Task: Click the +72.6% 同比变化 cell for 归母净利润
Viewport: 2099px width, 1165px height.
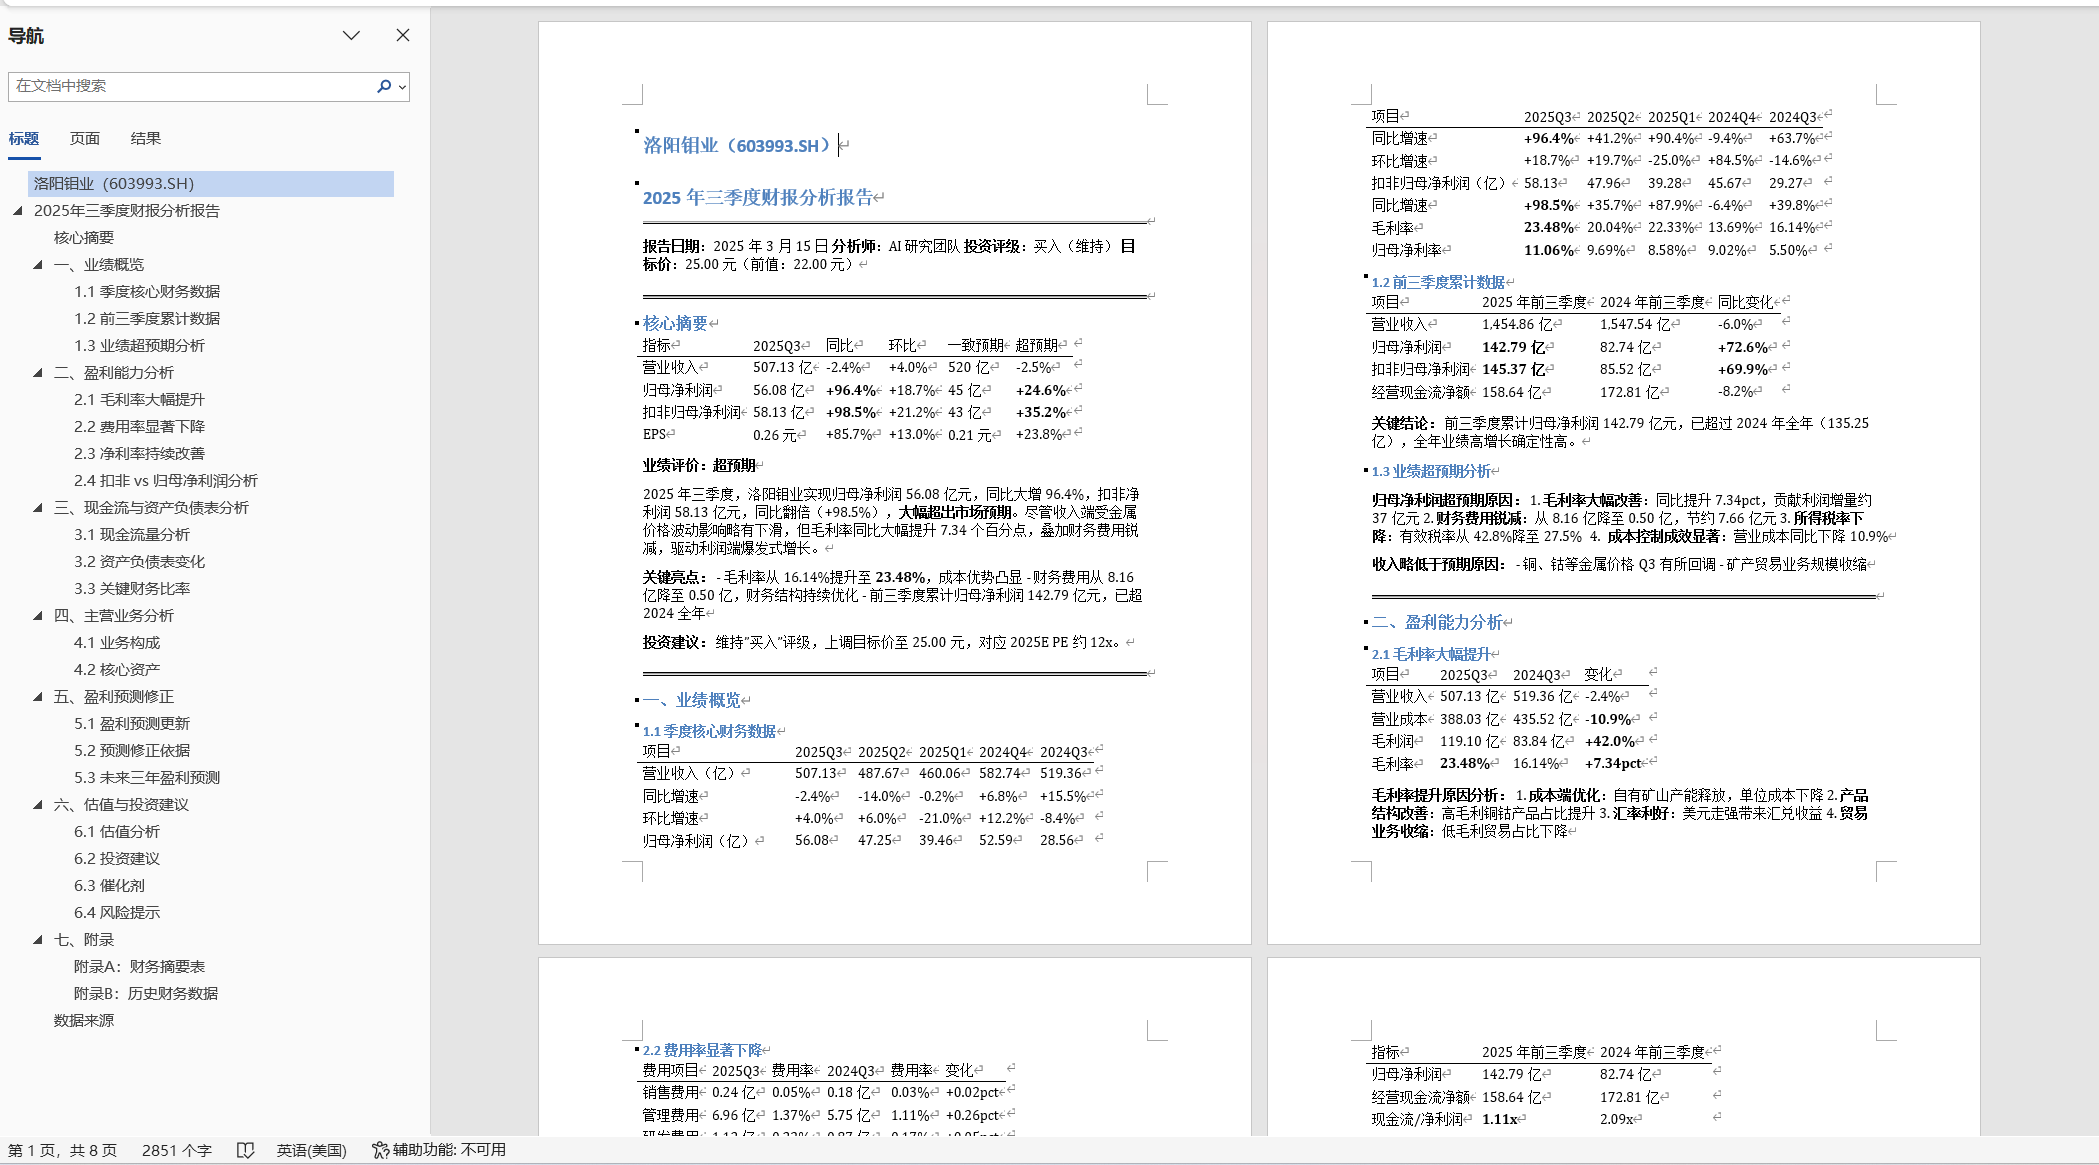Action: click(1743, 347)
